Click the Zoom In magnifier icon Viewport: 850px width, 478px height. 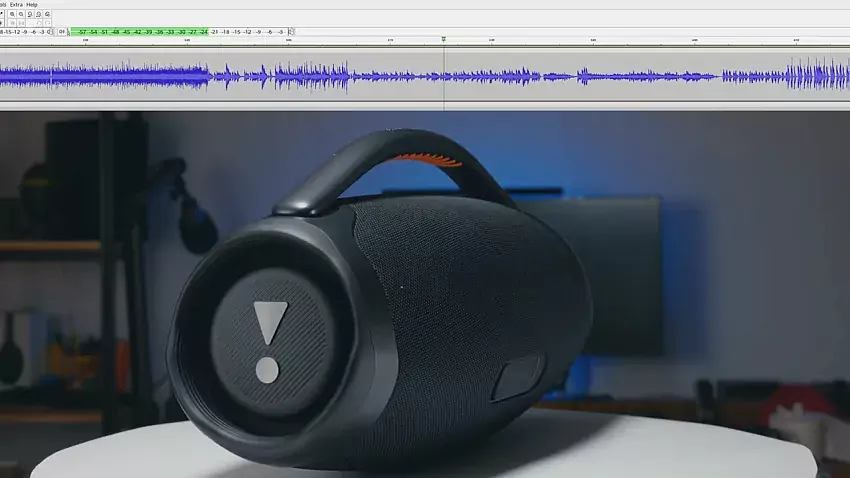click(x=12, y=14)
